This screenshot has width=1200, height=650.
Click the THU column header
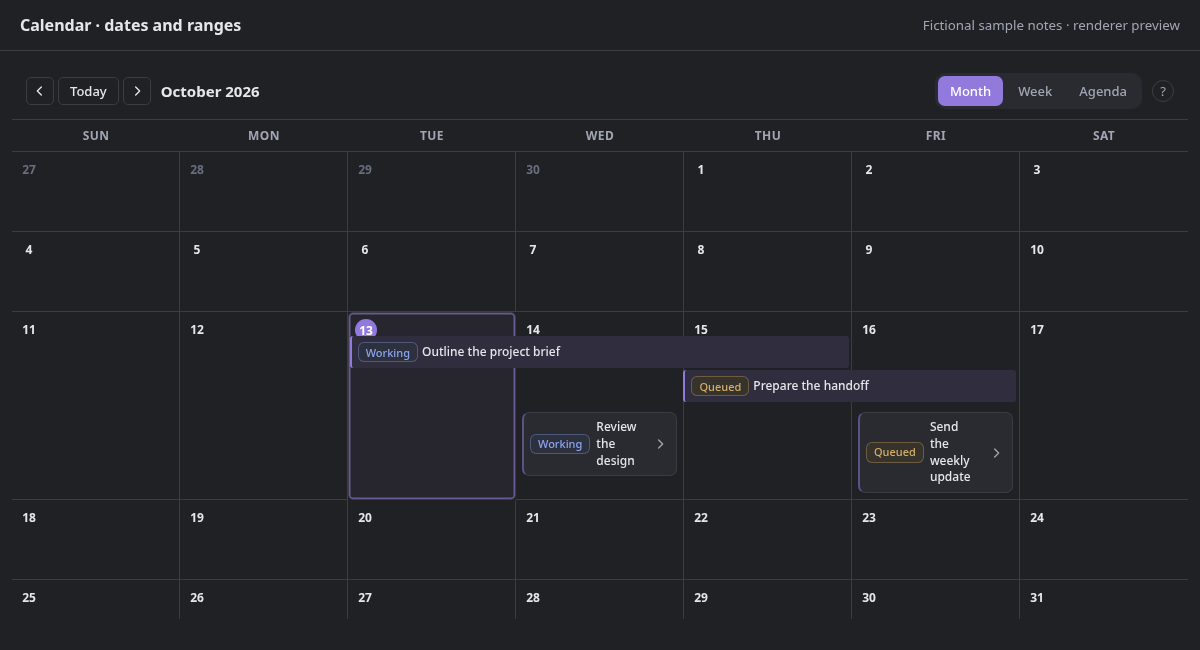tap(768, 136)
